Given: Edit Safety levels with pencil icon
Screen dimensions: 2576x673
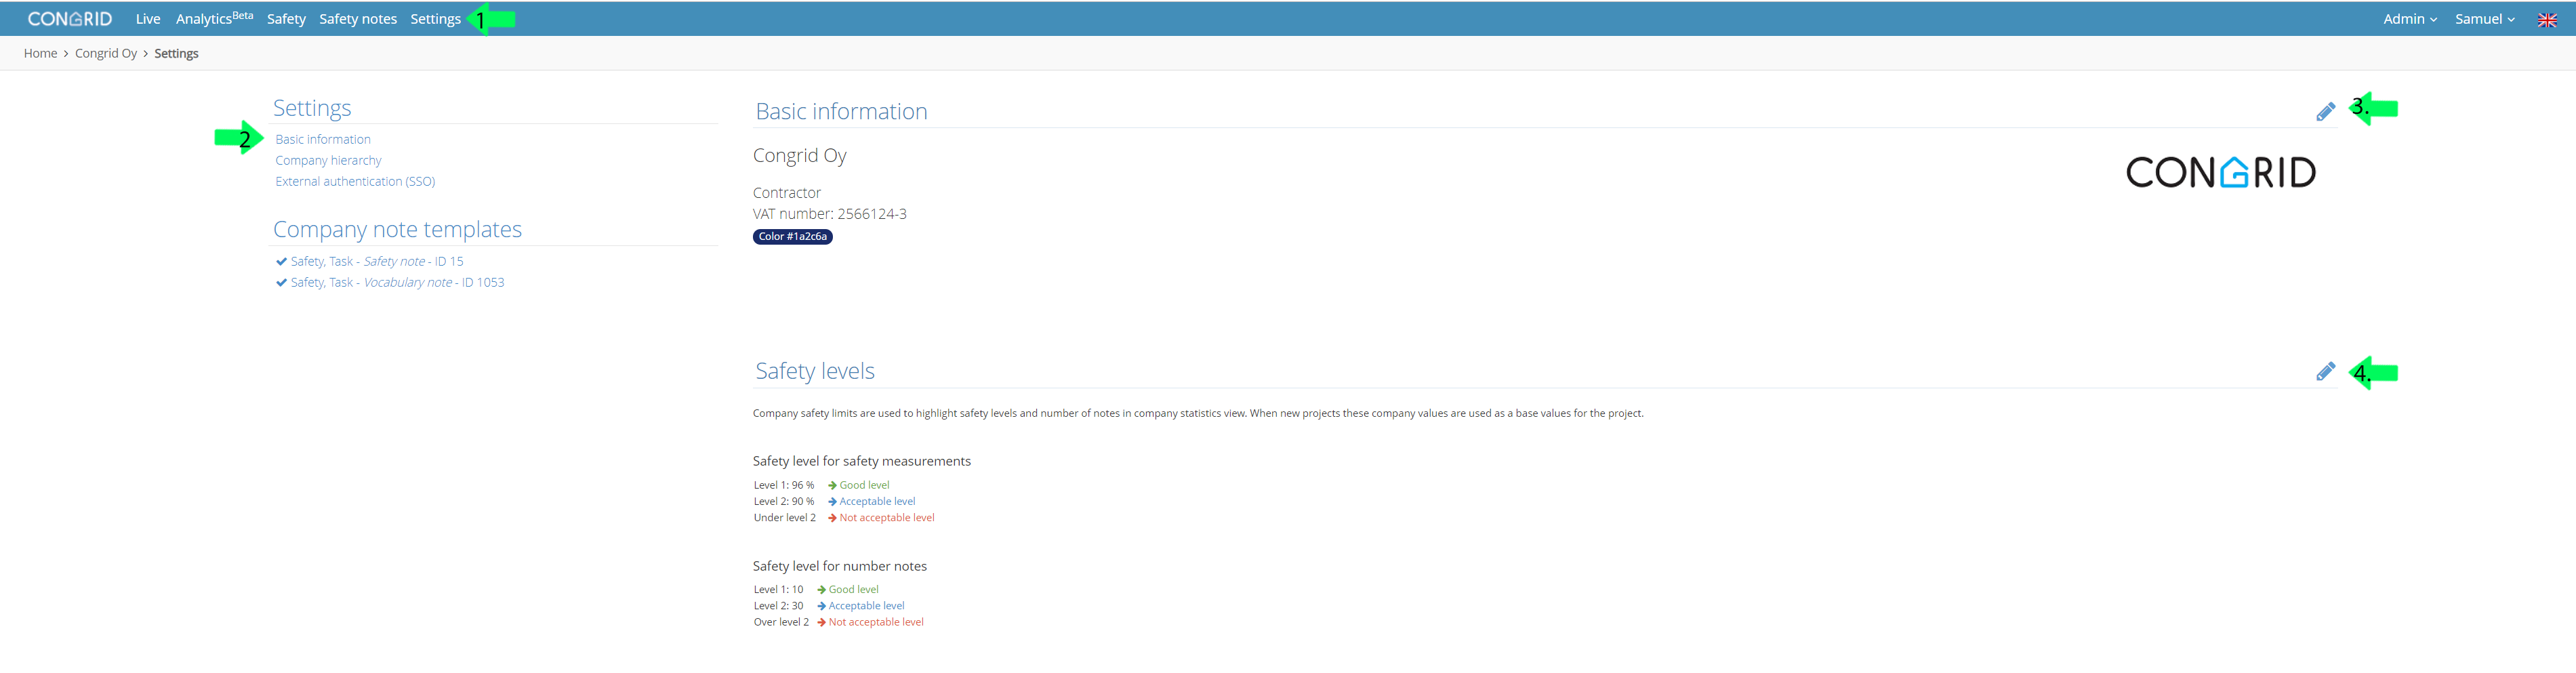Looking at the screenshot, I should 2326,372.
